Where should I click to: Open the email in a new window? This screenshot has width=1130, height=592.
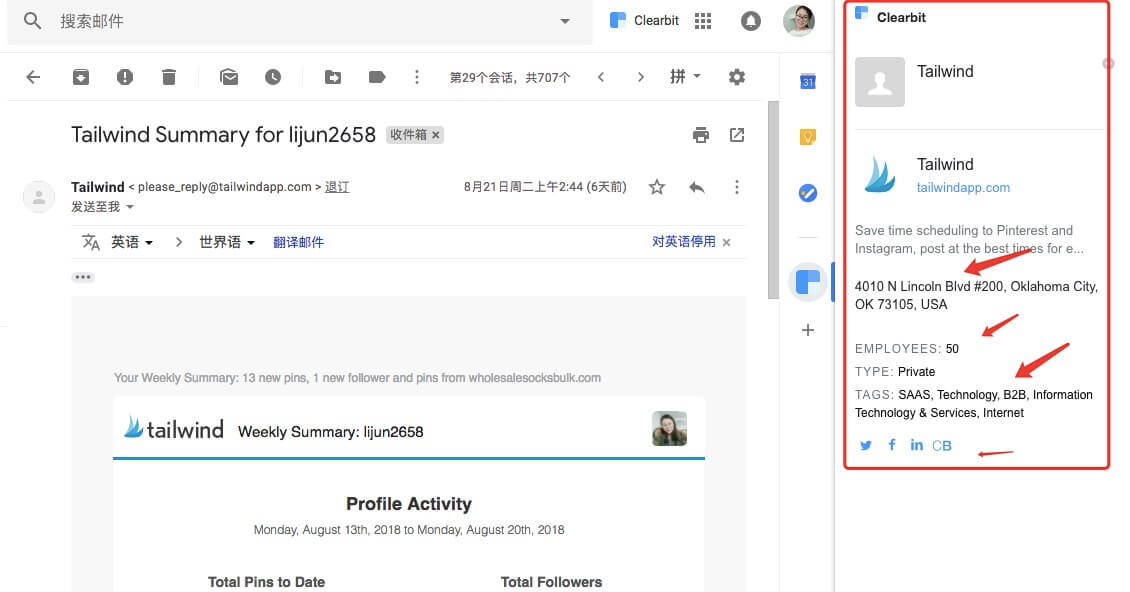[x=737, y=135]
